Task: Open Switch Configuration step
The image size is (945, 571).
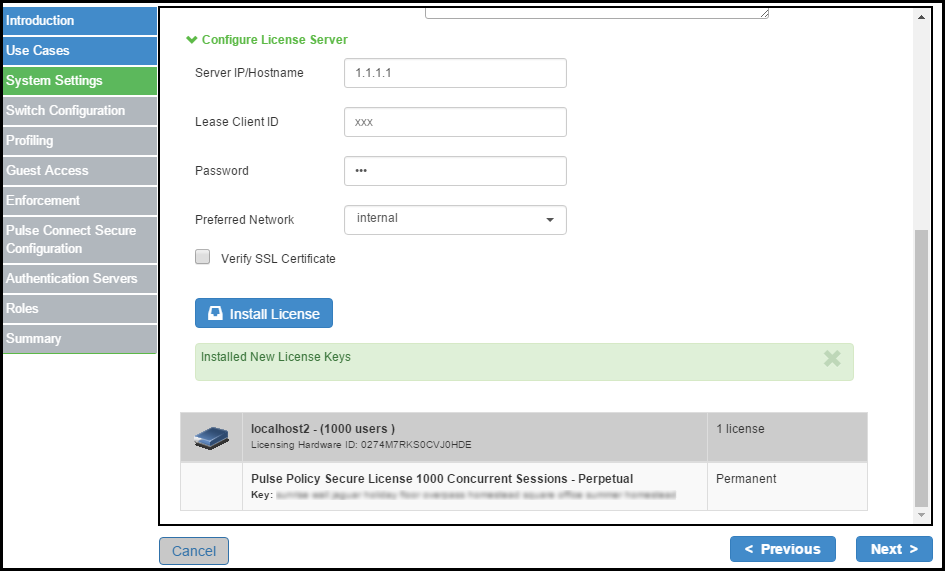Action: (x=80, y=111)
